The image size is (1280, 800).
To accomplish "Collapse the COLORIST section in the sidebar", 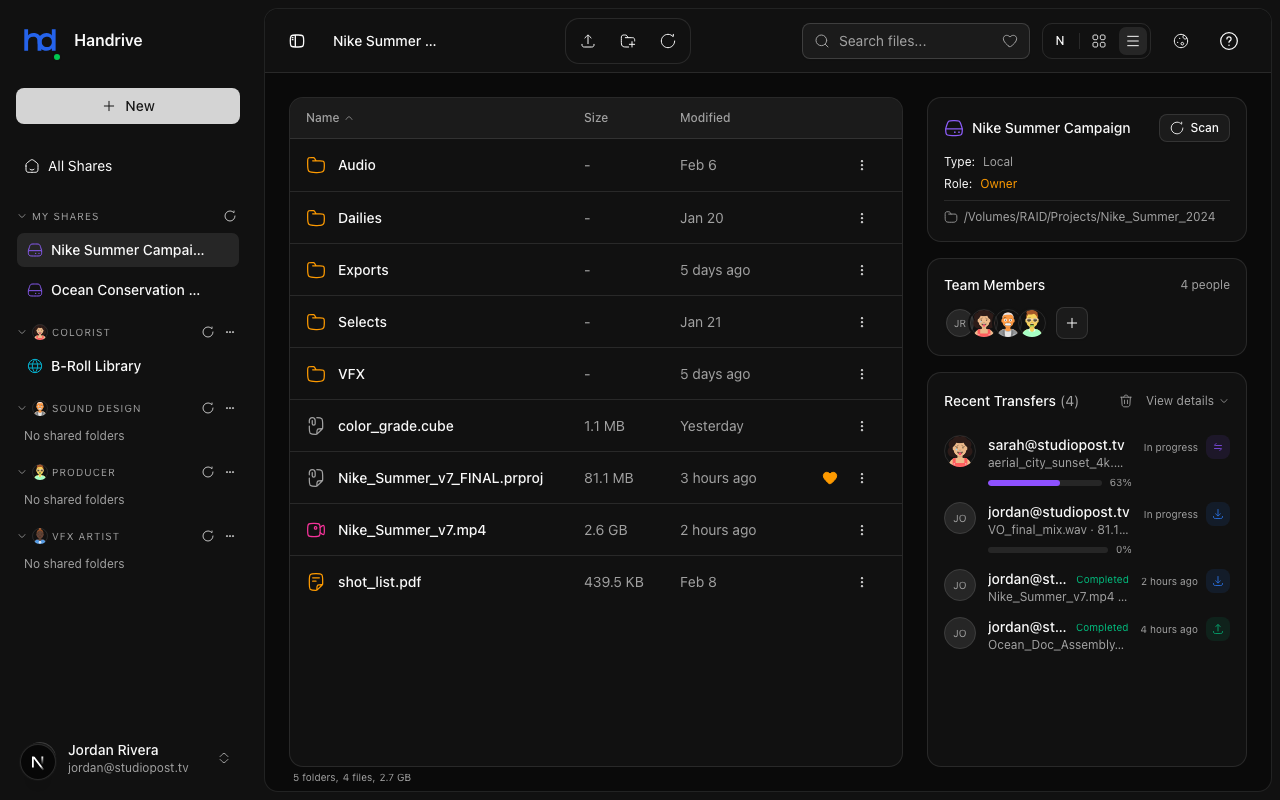I will (22, 332).
